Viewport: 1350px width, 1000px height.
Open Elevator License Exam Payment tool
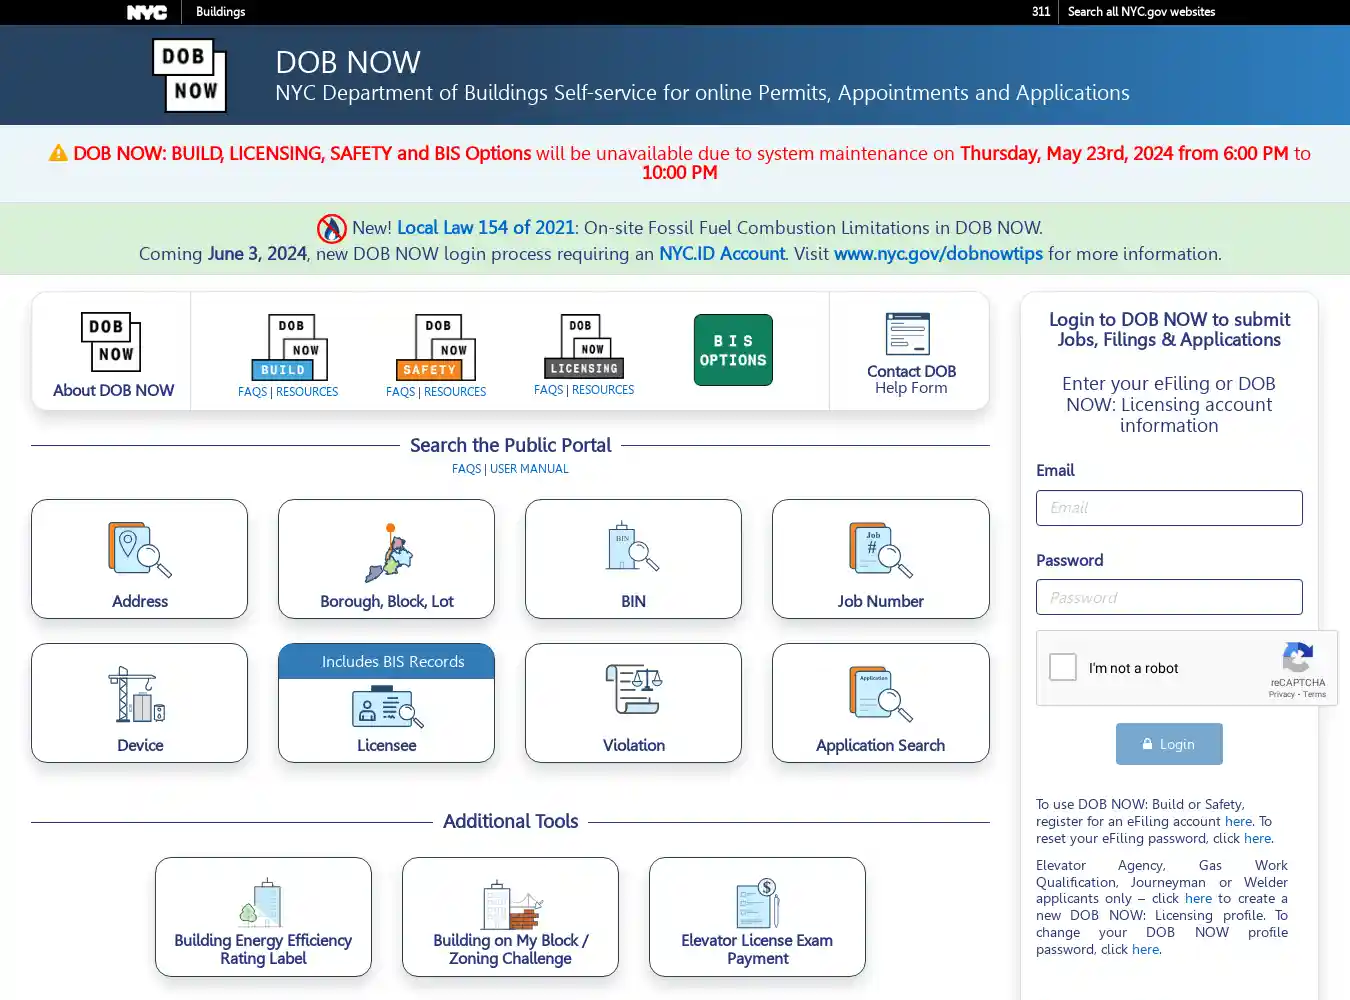[x=757, y=917]
